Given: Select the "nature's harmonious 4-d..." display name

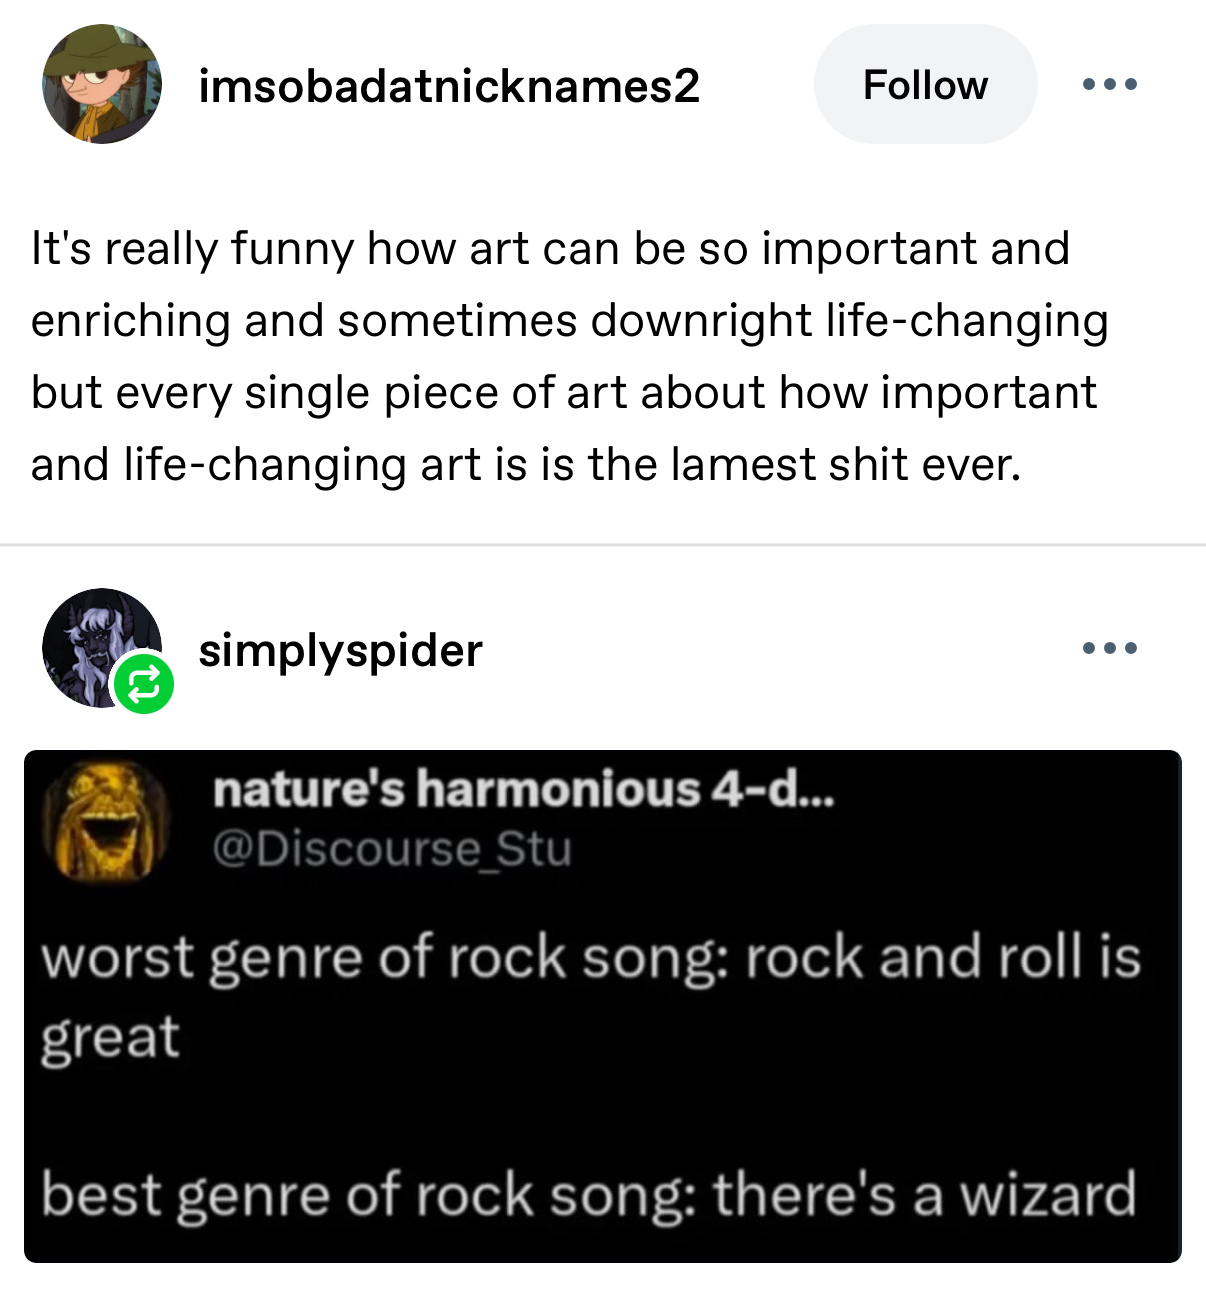Looking at the screenshot, I should 523,790.
